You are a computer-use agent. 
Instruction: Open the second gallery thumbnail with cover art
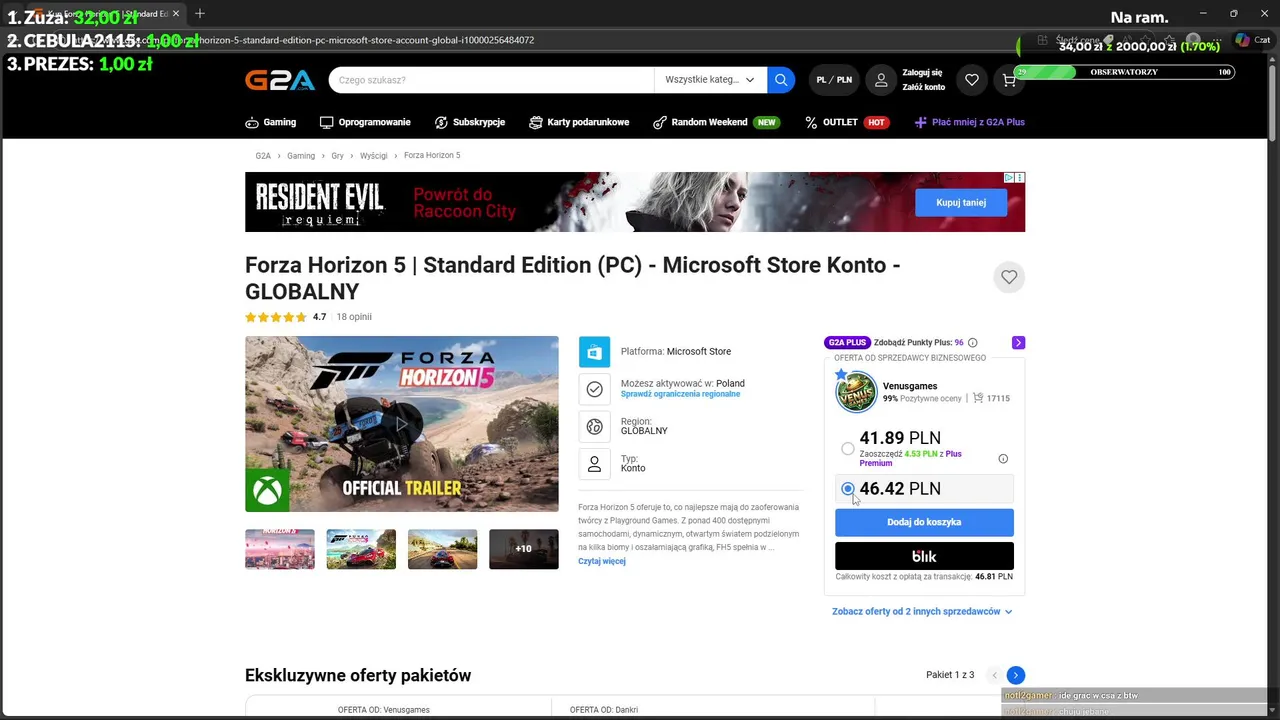coord(361,549)
